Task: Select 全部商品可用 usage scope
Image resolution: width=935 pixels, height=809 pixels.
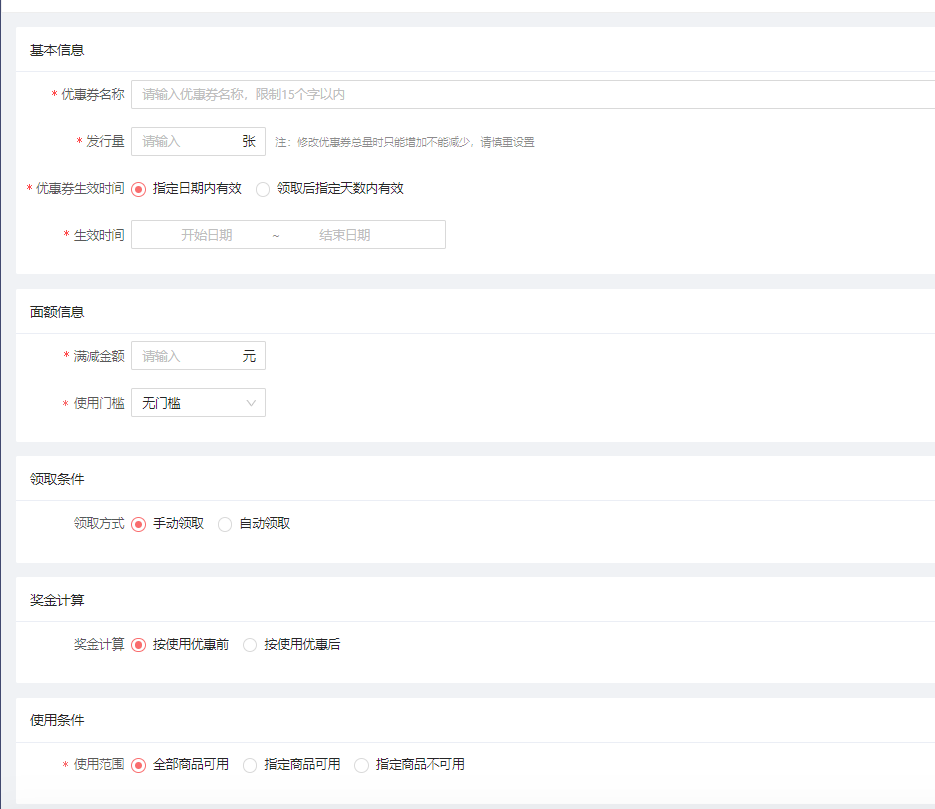Action: coord(139,765)
